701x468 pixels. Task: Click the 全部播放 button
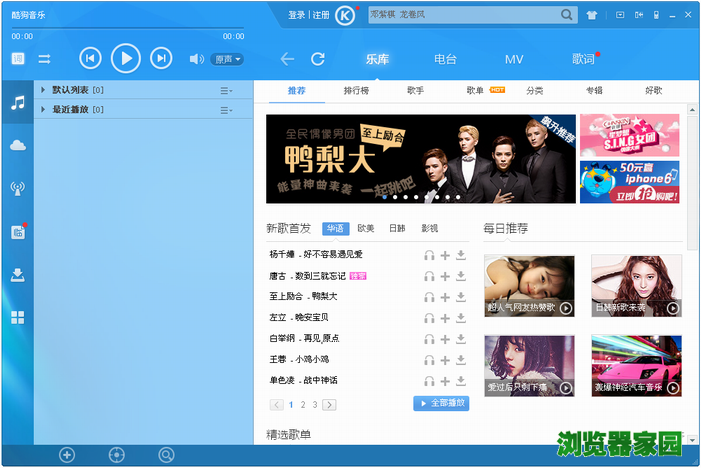click(x=441, y=404)
